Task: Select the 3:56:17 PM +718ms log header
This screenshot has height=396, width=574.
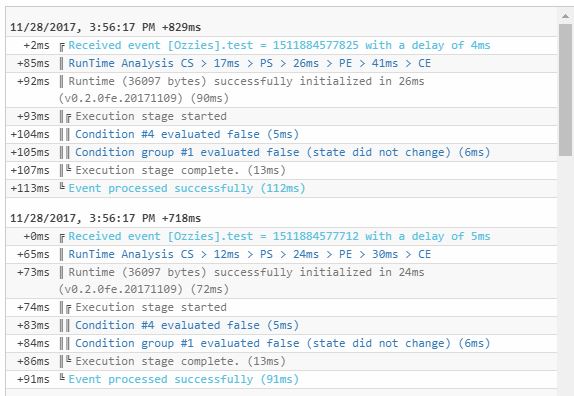Action: pos(105,218)
